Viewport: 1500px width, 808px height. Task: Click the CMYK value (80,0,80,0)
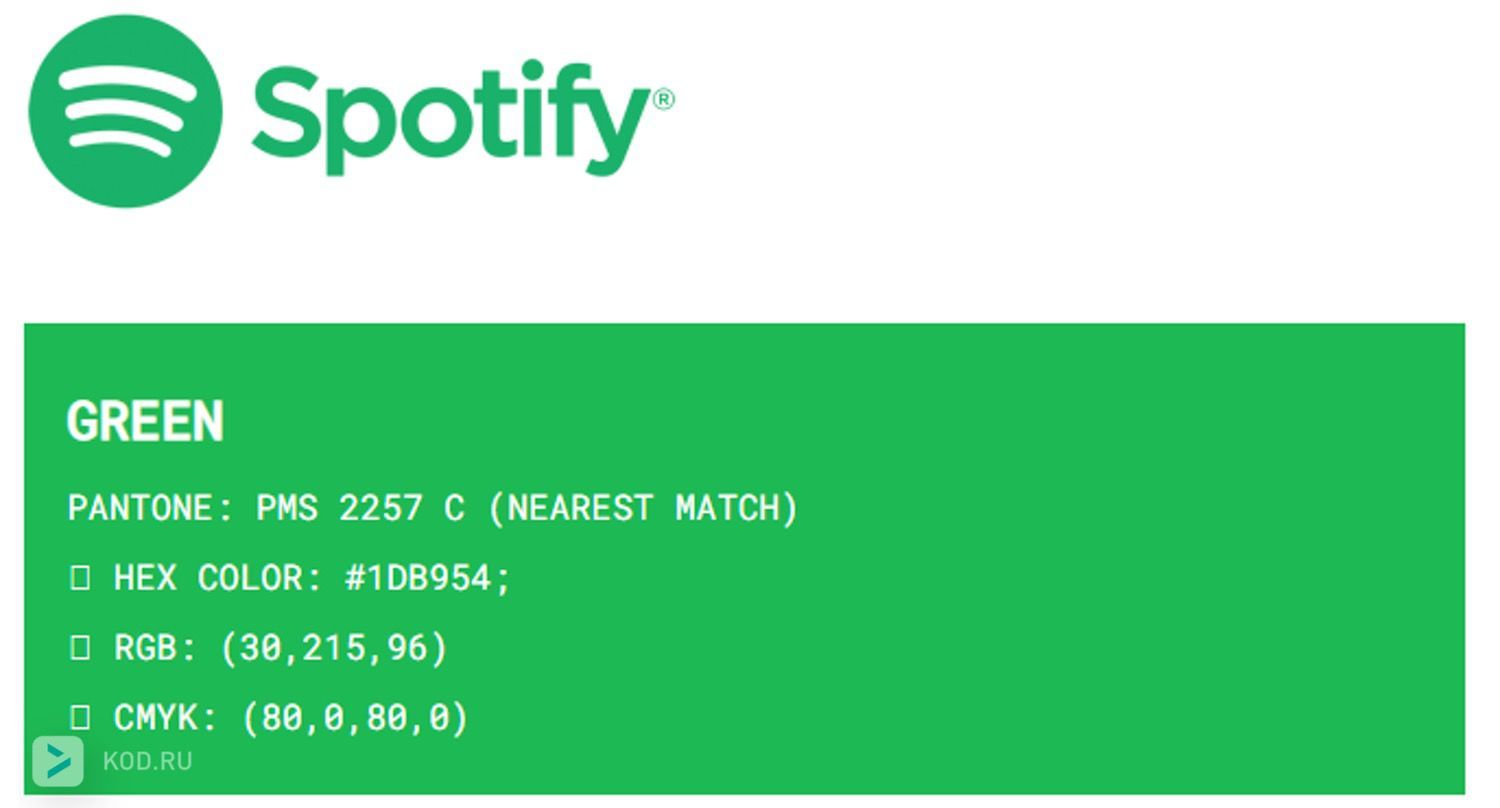pyautogui.click(x=355, y=718)
